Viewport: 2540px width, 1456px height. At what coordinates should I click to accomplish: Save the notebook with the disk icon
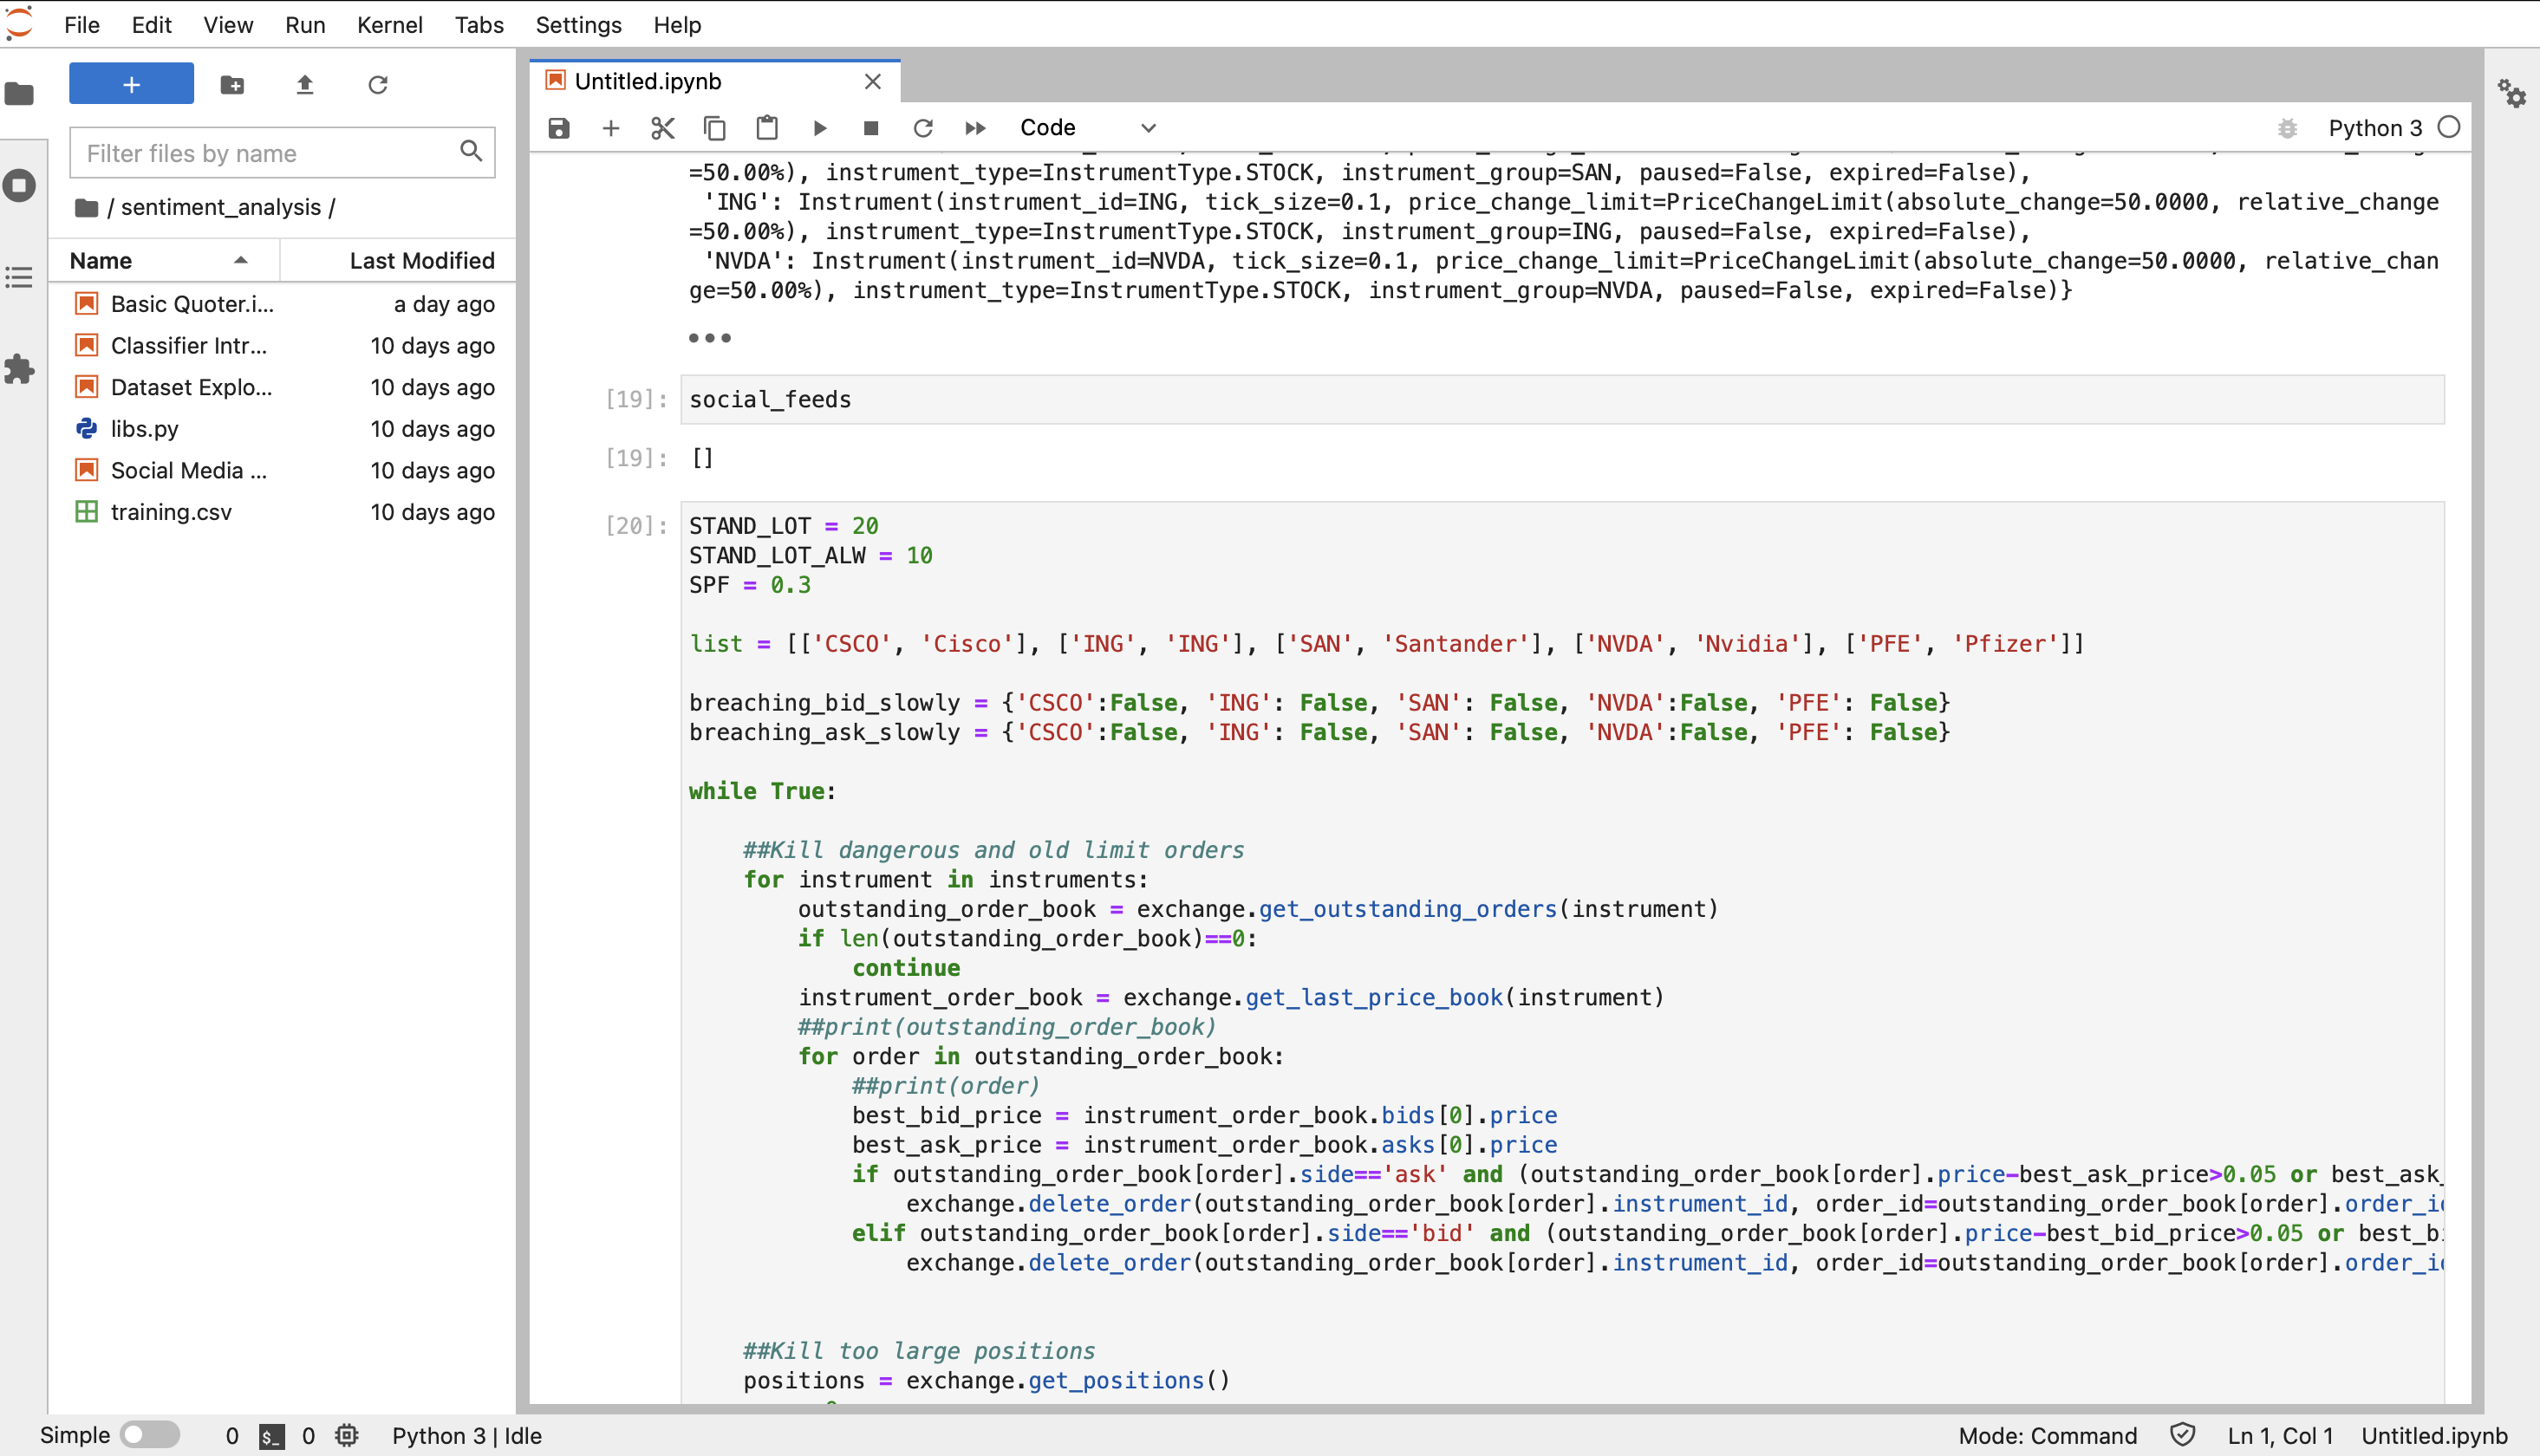[x=559, y=128]
